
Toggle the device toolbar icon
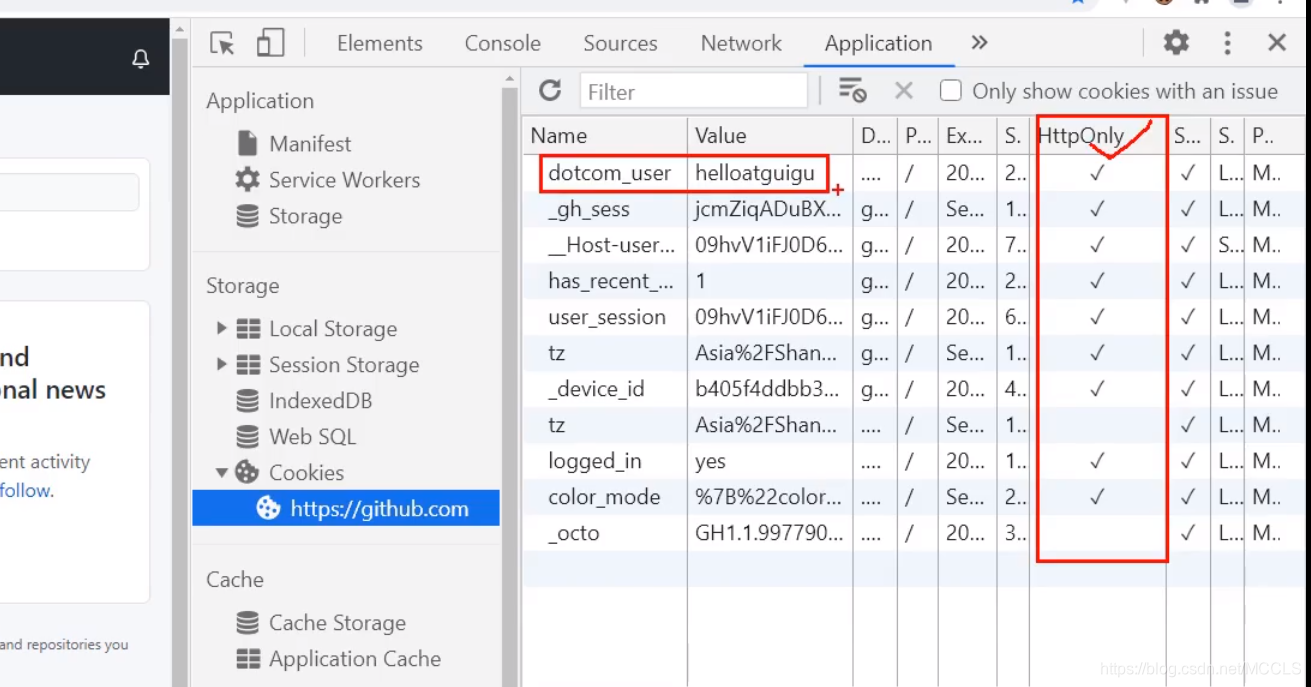pos(271,43)
